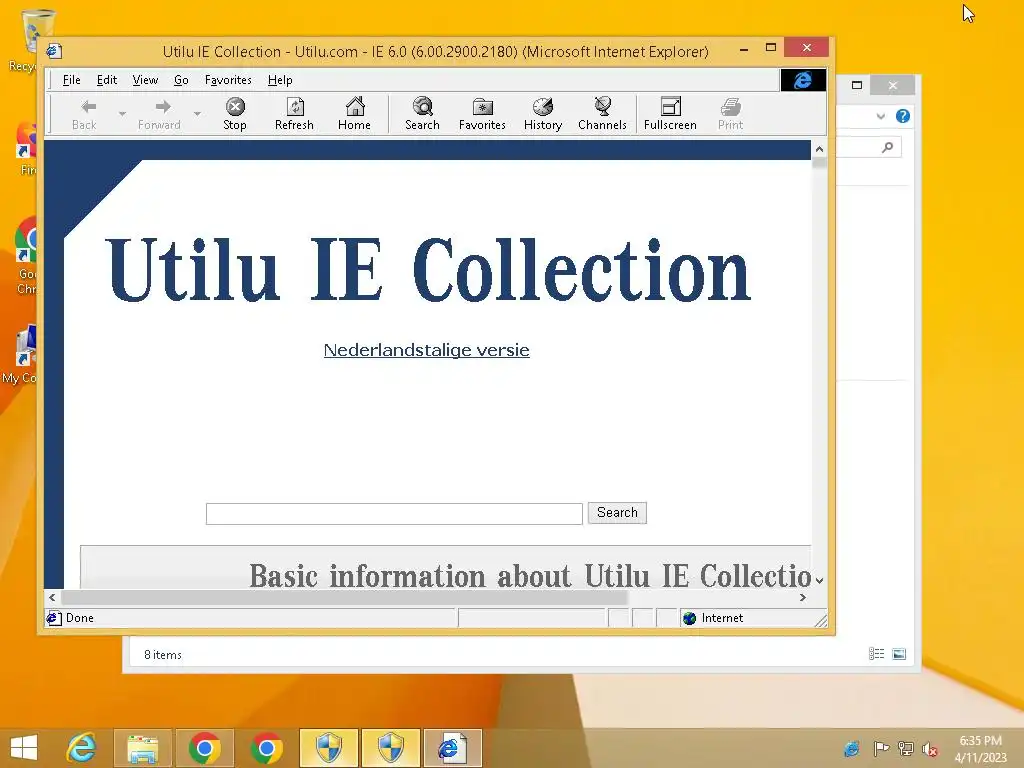Expand the Back history dropdown arrow
Image resolution: width=1024 pixels, height=768 pixels.
122,114
